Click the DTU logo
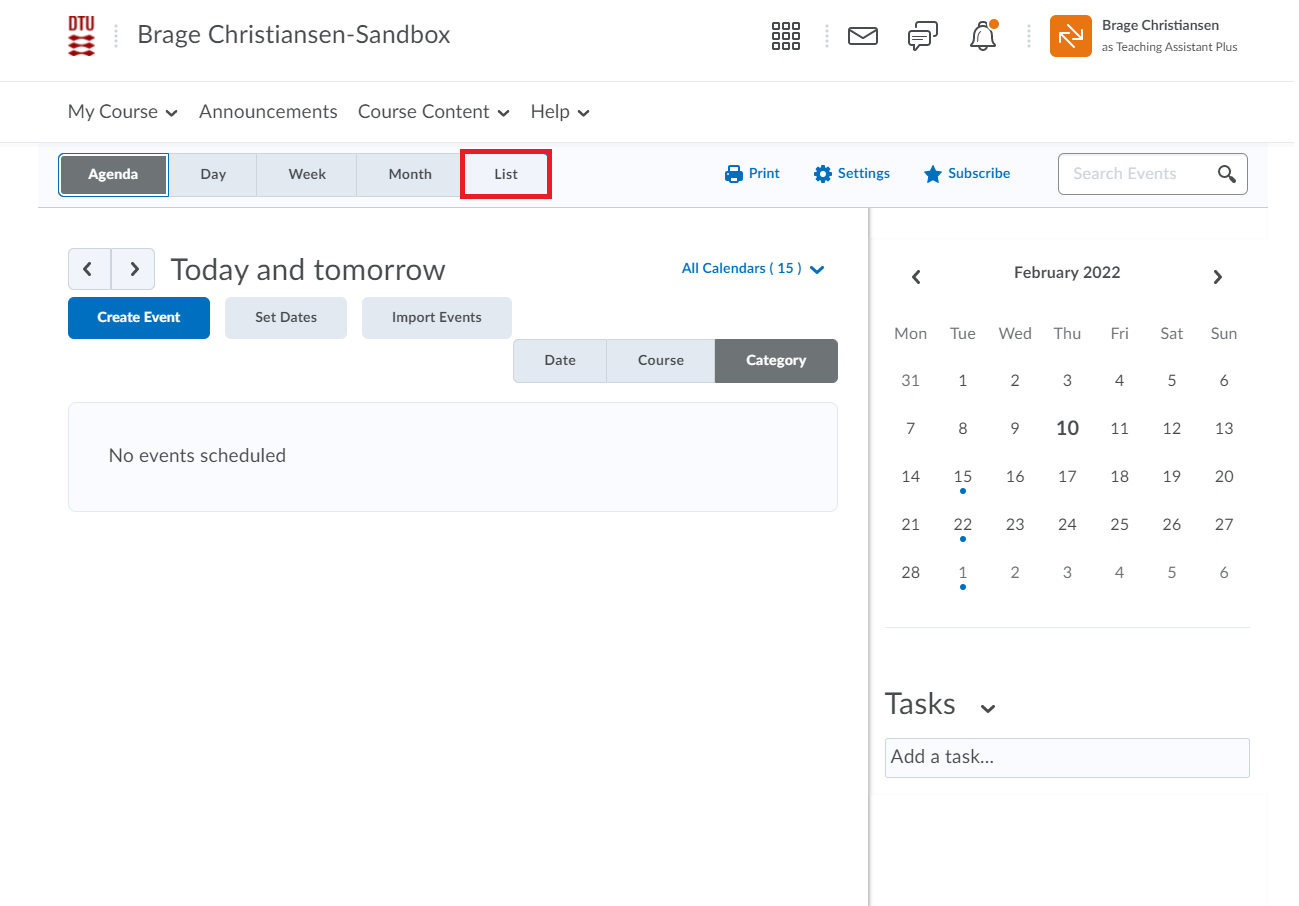Image resolution: width=1299 pixels, height=906 pixels. click(x=82, y=36)
